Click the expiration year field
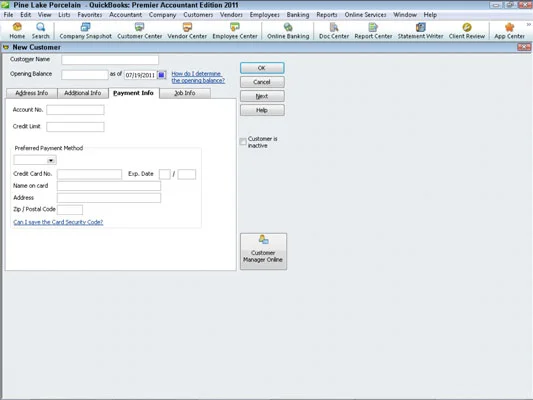 (x=187, y=174)
